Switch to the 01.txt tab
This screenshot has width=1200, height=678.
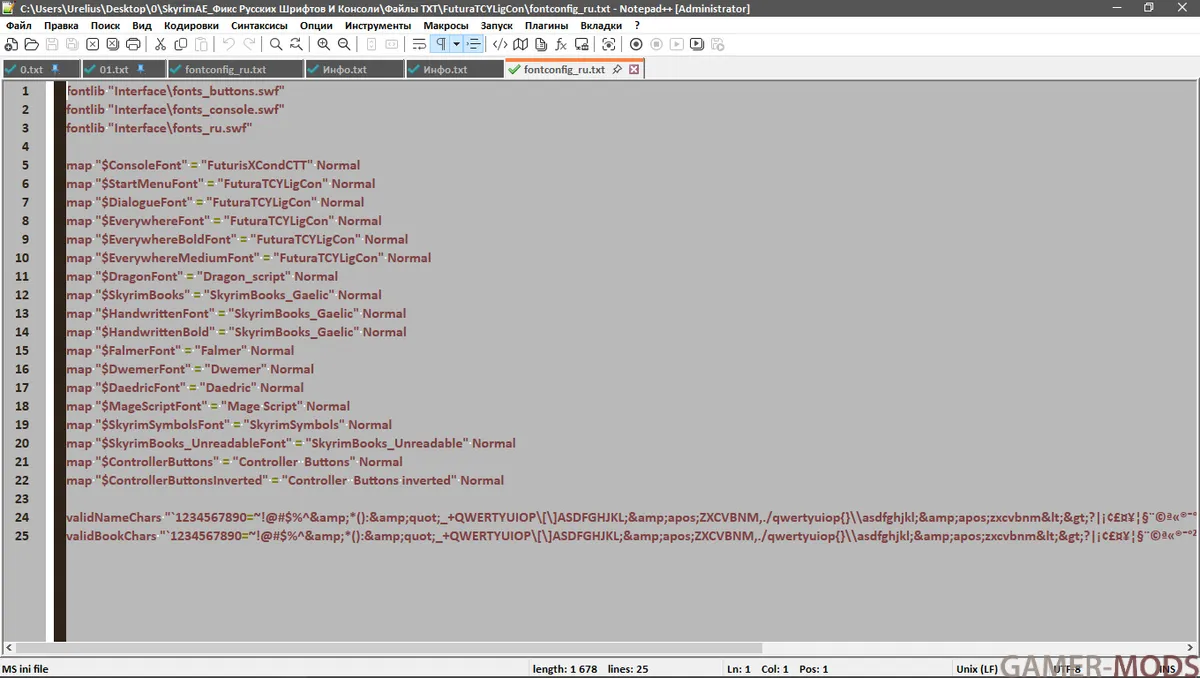[114, 70]
